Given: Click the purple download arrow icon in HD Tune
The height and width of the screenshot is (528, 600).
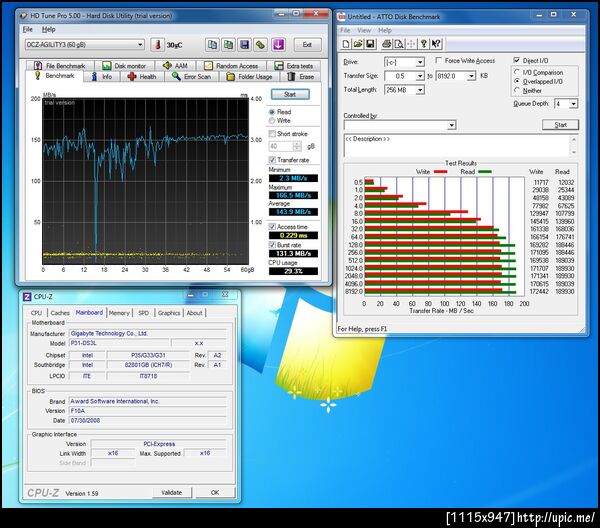Looking at the screenshot, I should click(x=278, y=45).
